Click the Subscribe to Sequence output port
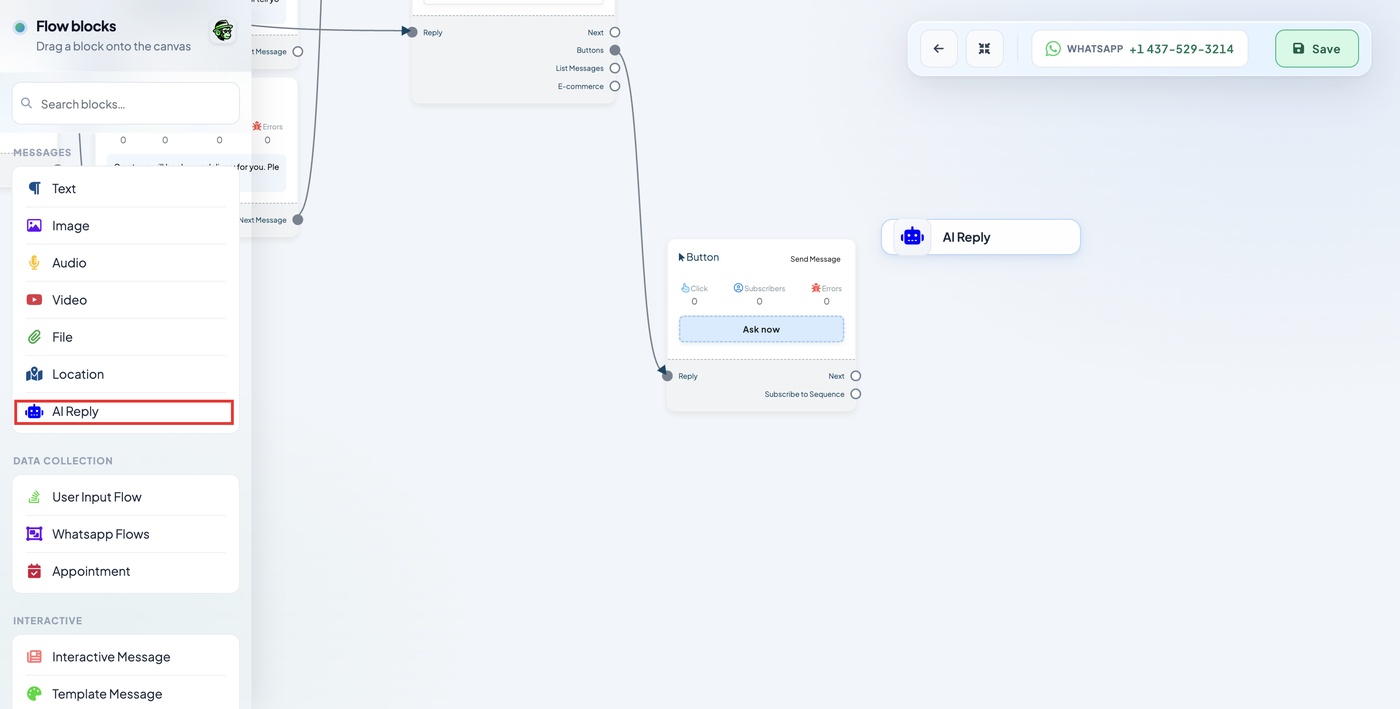Viewport: 1400px width, 709px height. tap(856, 394)
